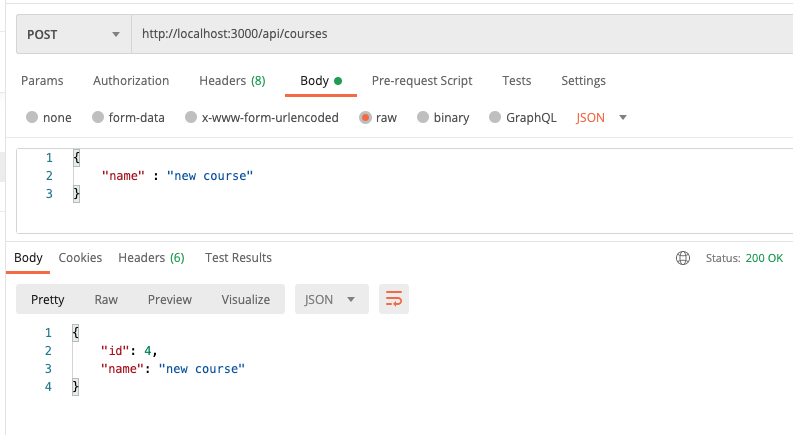Select the raw body type radio
Image resolution: width=793 pixels, height=435 pixels.
coord(365,117)
